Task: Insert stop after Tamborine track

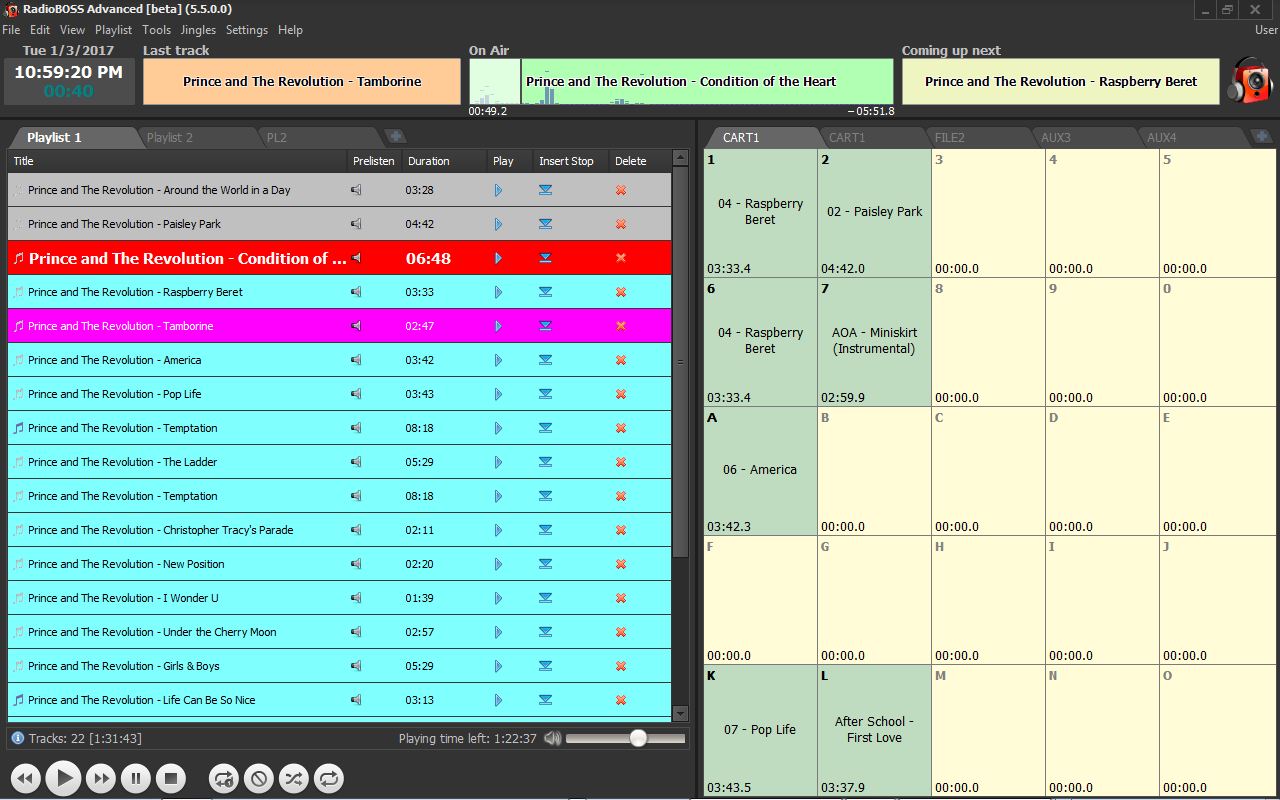Action: [x=545, y=326]
